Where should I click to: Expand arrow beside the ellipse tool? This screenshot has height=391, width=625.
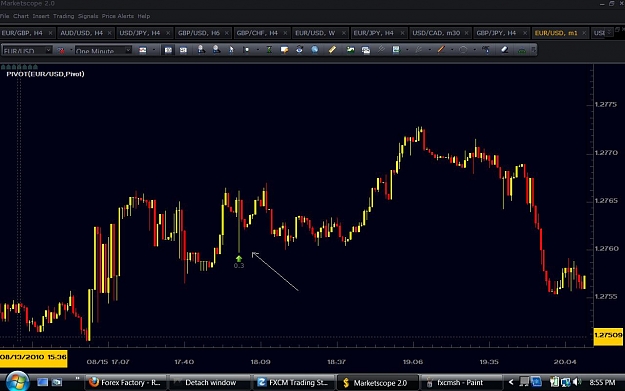click(474, 50)
